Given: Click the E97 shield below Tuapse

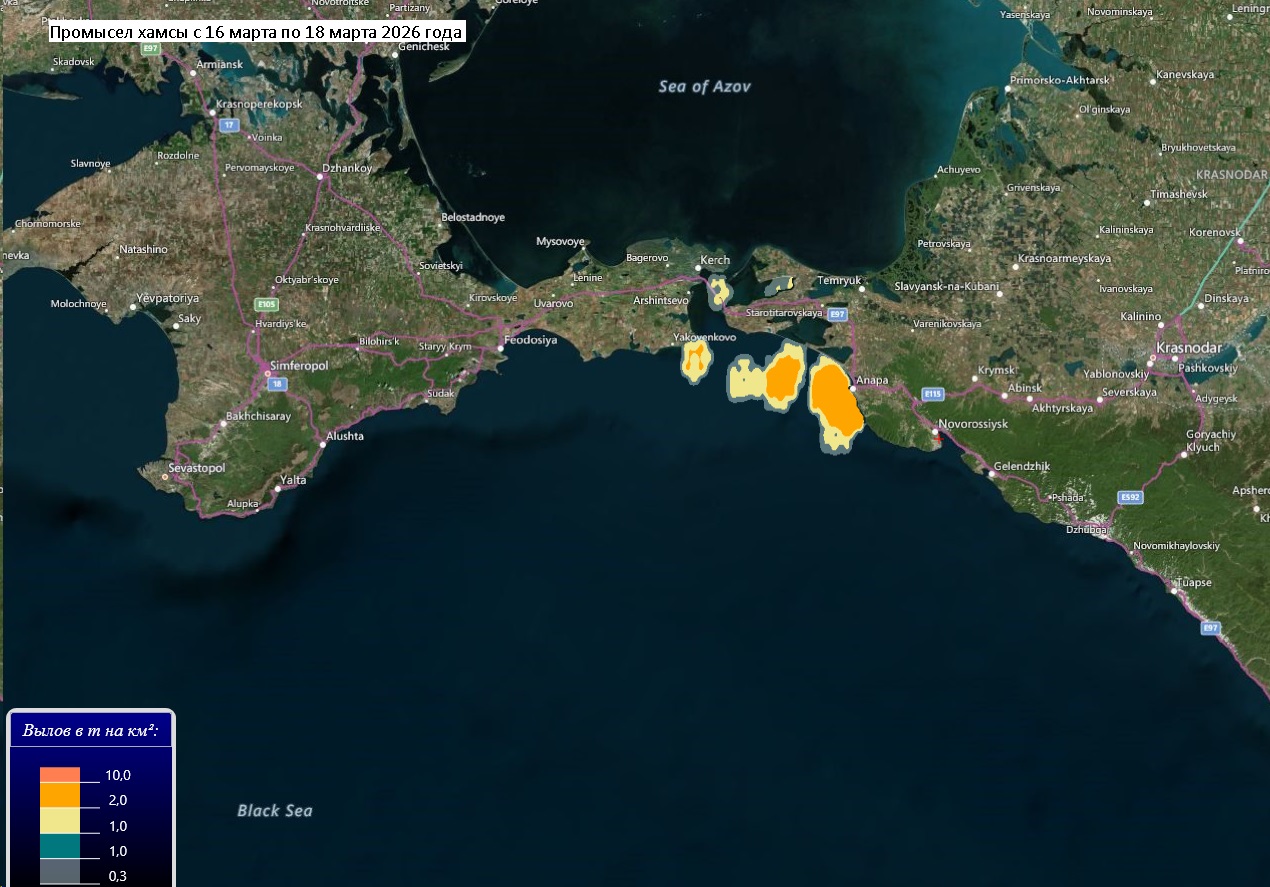Looking at the screenshot, I should pos(1211,627).
